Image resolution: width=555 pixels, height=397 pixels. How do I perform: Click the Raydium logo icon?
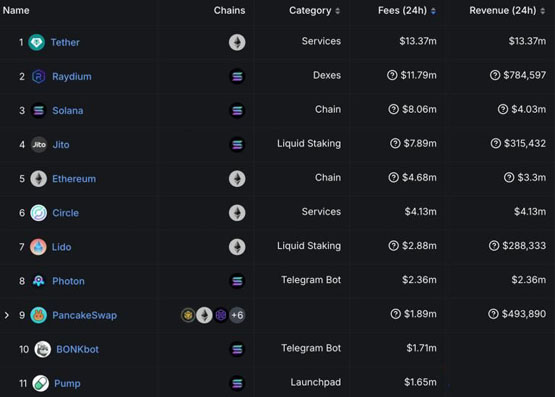point(39,76)
